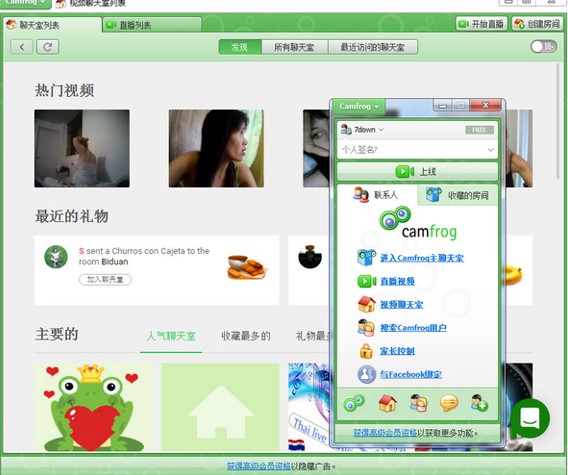Toggle the 18+ content switch
Screen dimensions: 568x475
[544, 46]
